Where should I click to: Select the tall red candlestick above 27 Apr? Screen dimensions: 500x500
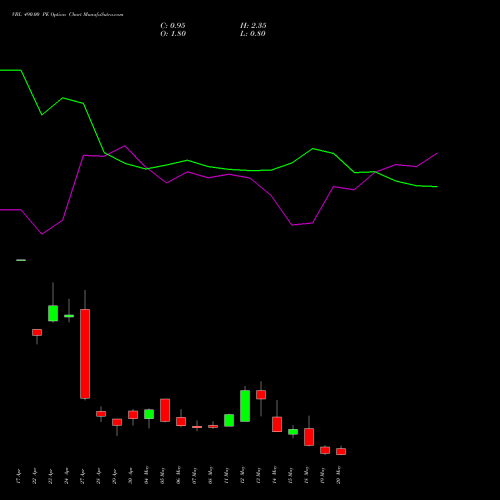pyautogui.click(x=85, y=354)
